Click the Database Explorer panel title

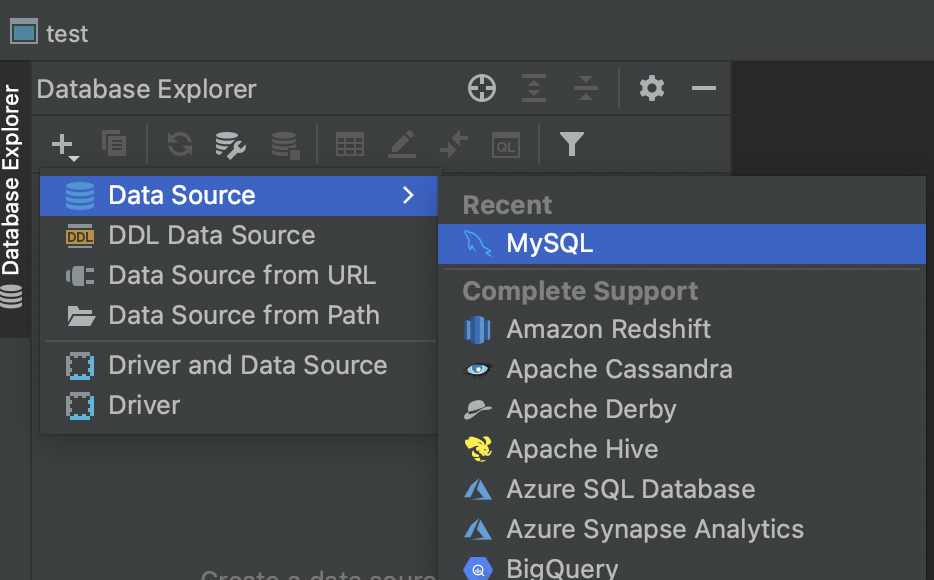[147, 89]
